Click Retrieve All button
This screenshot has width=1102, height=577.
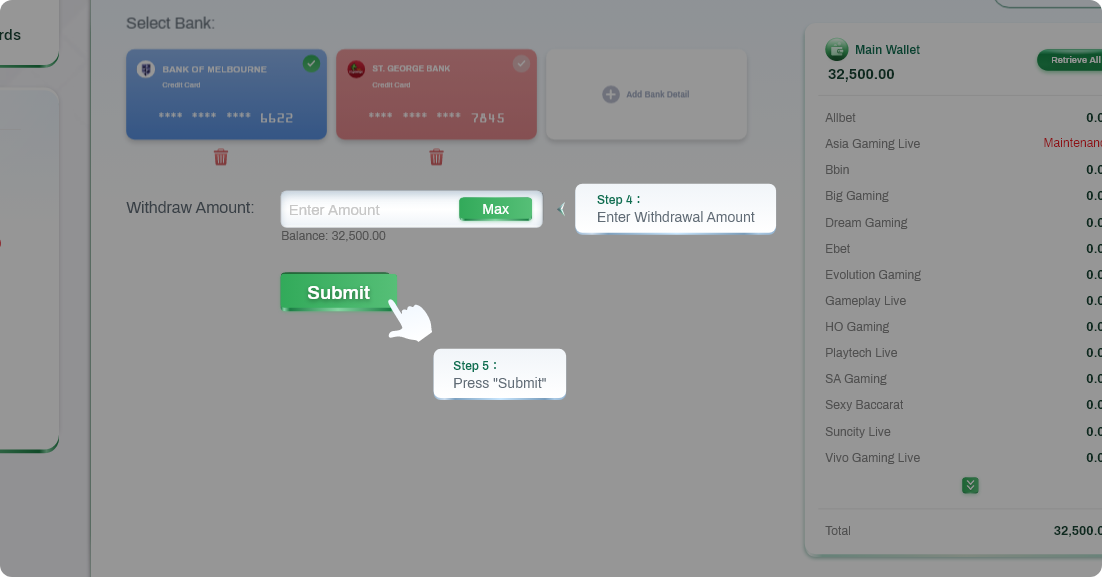[x=1070, y=60]
